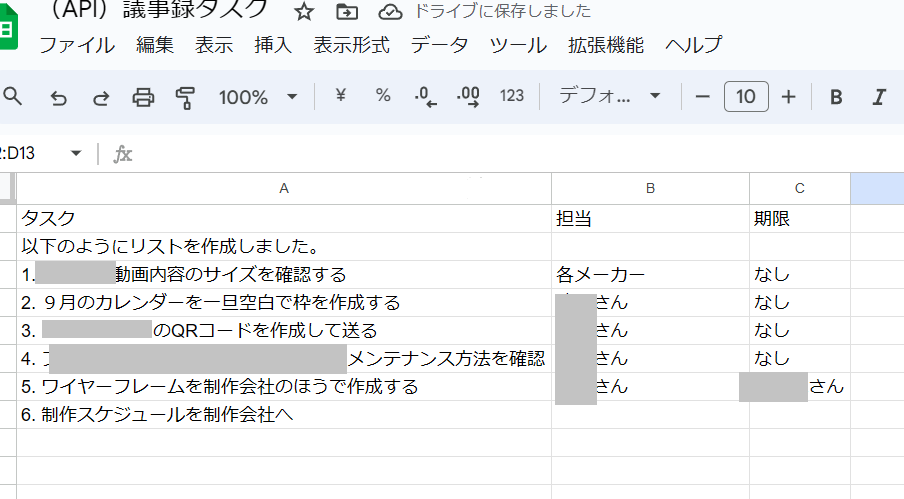Open the 表示 menu
904x499 pixels.
pyautogui.click(x=214, y=45)
